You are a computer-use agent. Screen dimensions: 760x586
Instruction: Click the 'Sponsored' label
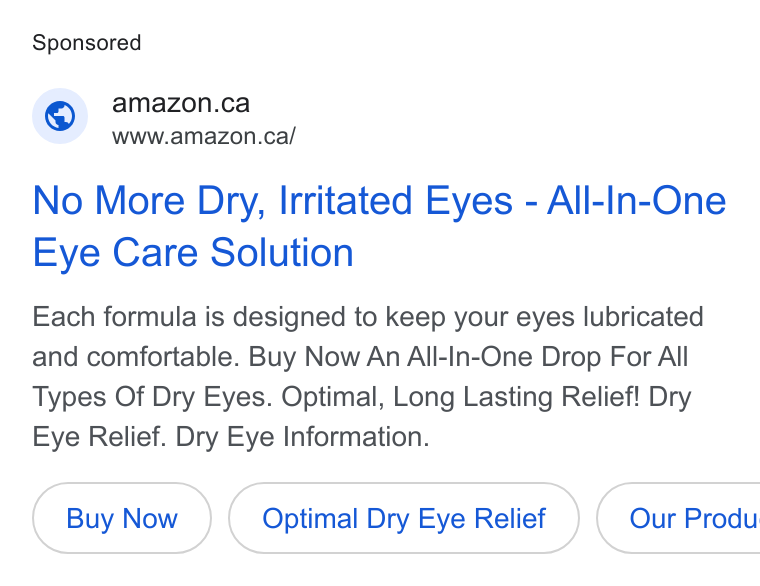(x=87, y=43)
